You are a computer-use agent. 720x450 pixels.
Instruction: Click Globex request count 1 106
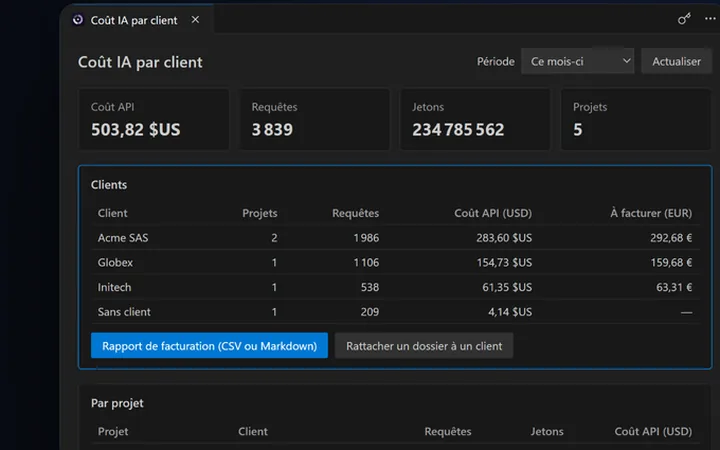coord(366,263)
